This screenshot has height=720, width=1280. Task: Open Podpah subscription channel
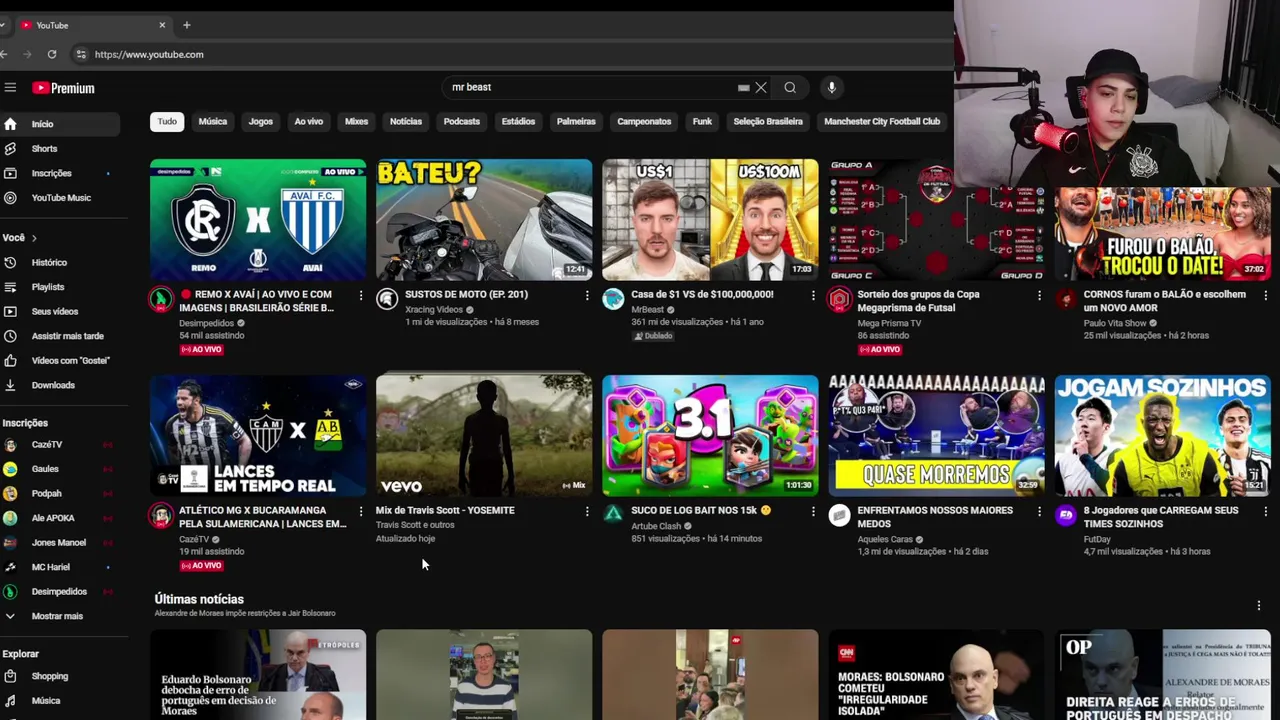tap(60, 494)
